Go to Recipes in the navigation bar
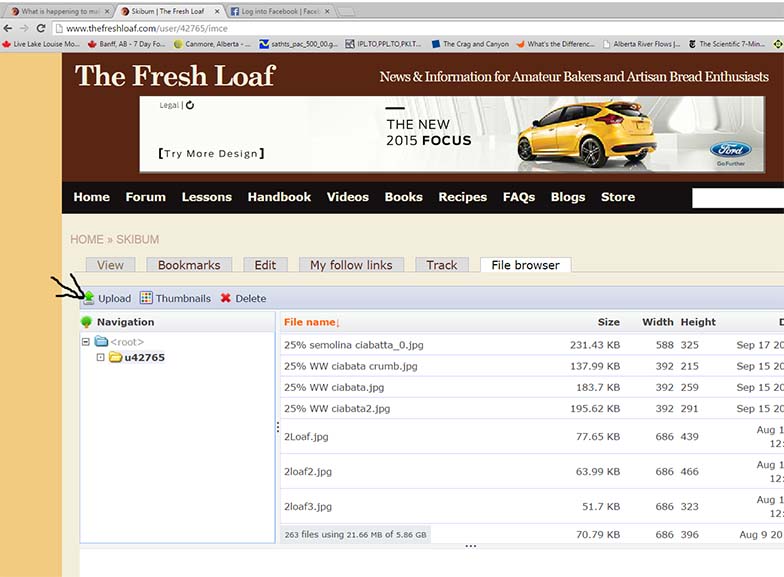 point(462,197)
